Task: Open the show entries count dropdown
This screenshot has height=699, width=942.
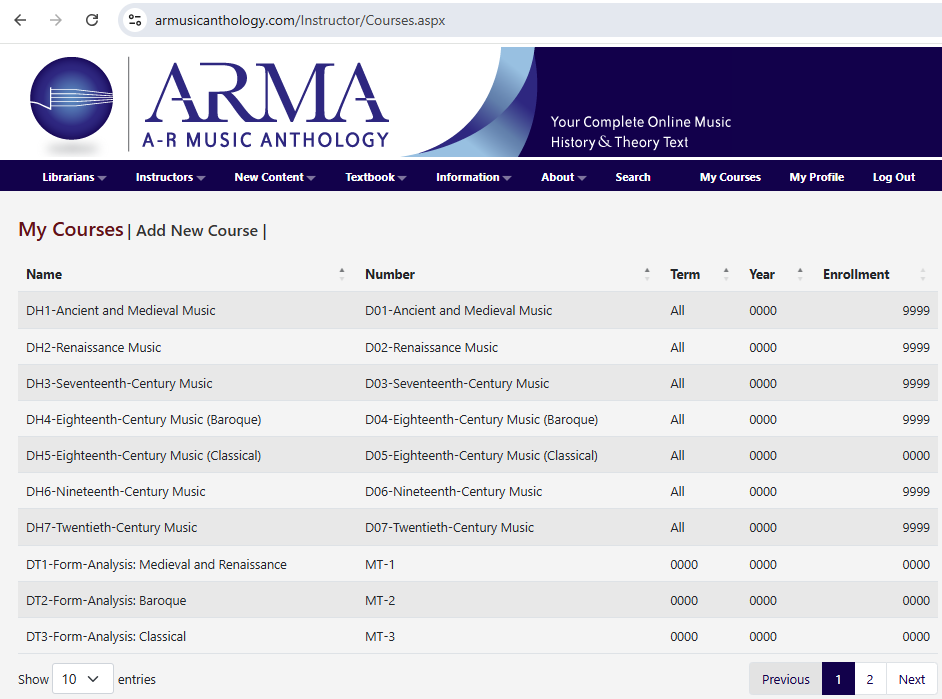Action: pos(83,679)
